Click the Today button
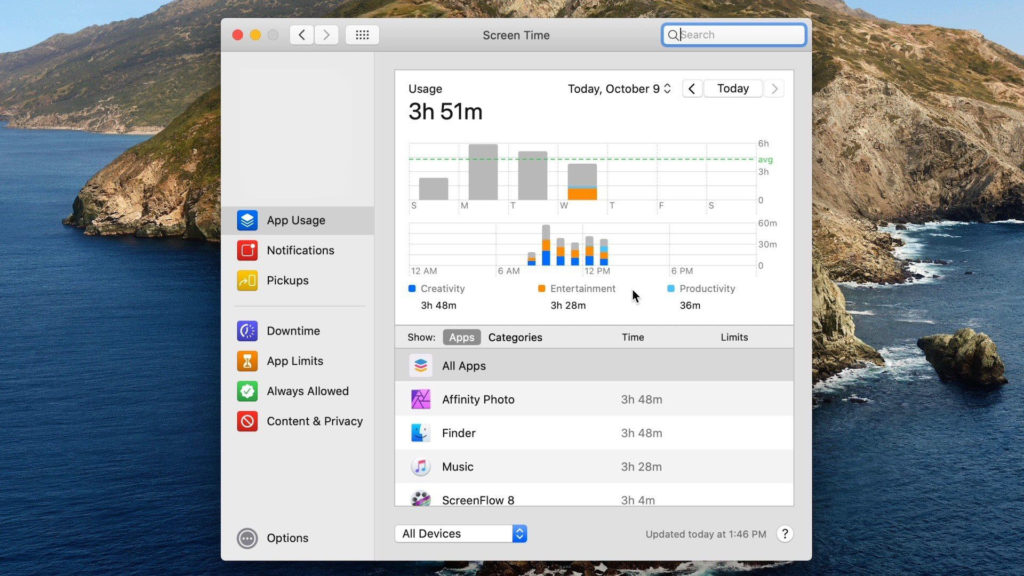 click(733, 89)
